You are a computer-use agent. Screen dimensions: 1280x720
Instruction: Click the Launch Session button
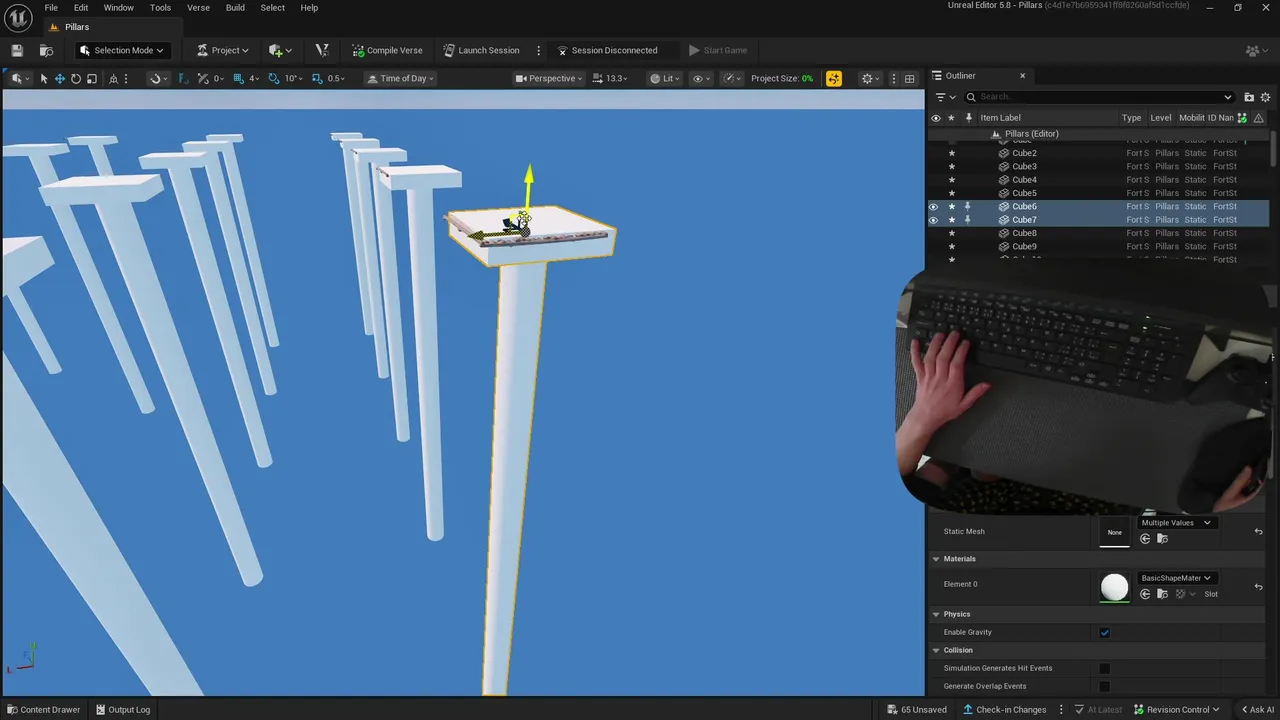(481, 50)
